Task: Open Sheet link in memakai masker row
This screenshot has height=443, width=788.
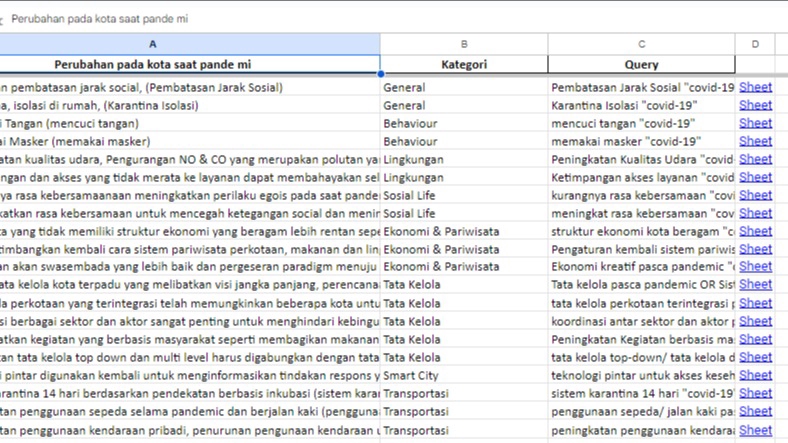Action: tap(755, 141)
